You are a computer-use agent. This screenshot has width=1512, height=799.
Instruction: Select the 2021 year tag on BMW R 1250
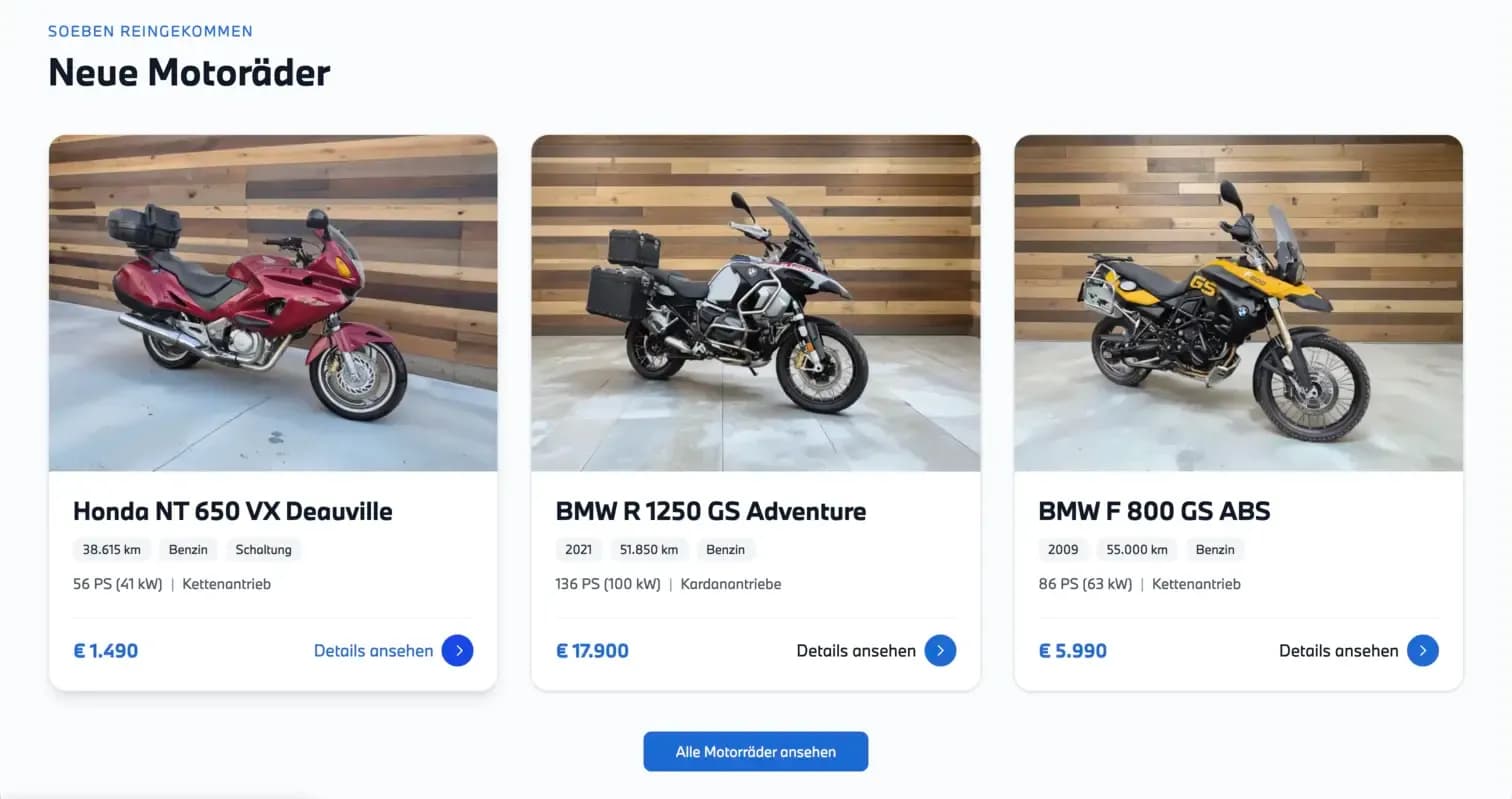point(578,549)
